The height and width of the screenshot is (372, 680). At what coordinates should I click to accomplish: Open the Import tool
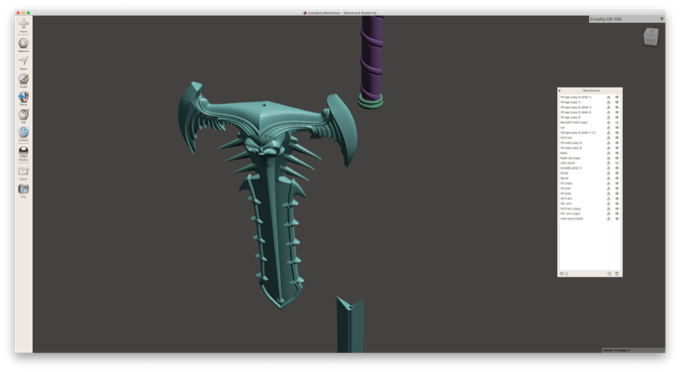click(23, 25)
